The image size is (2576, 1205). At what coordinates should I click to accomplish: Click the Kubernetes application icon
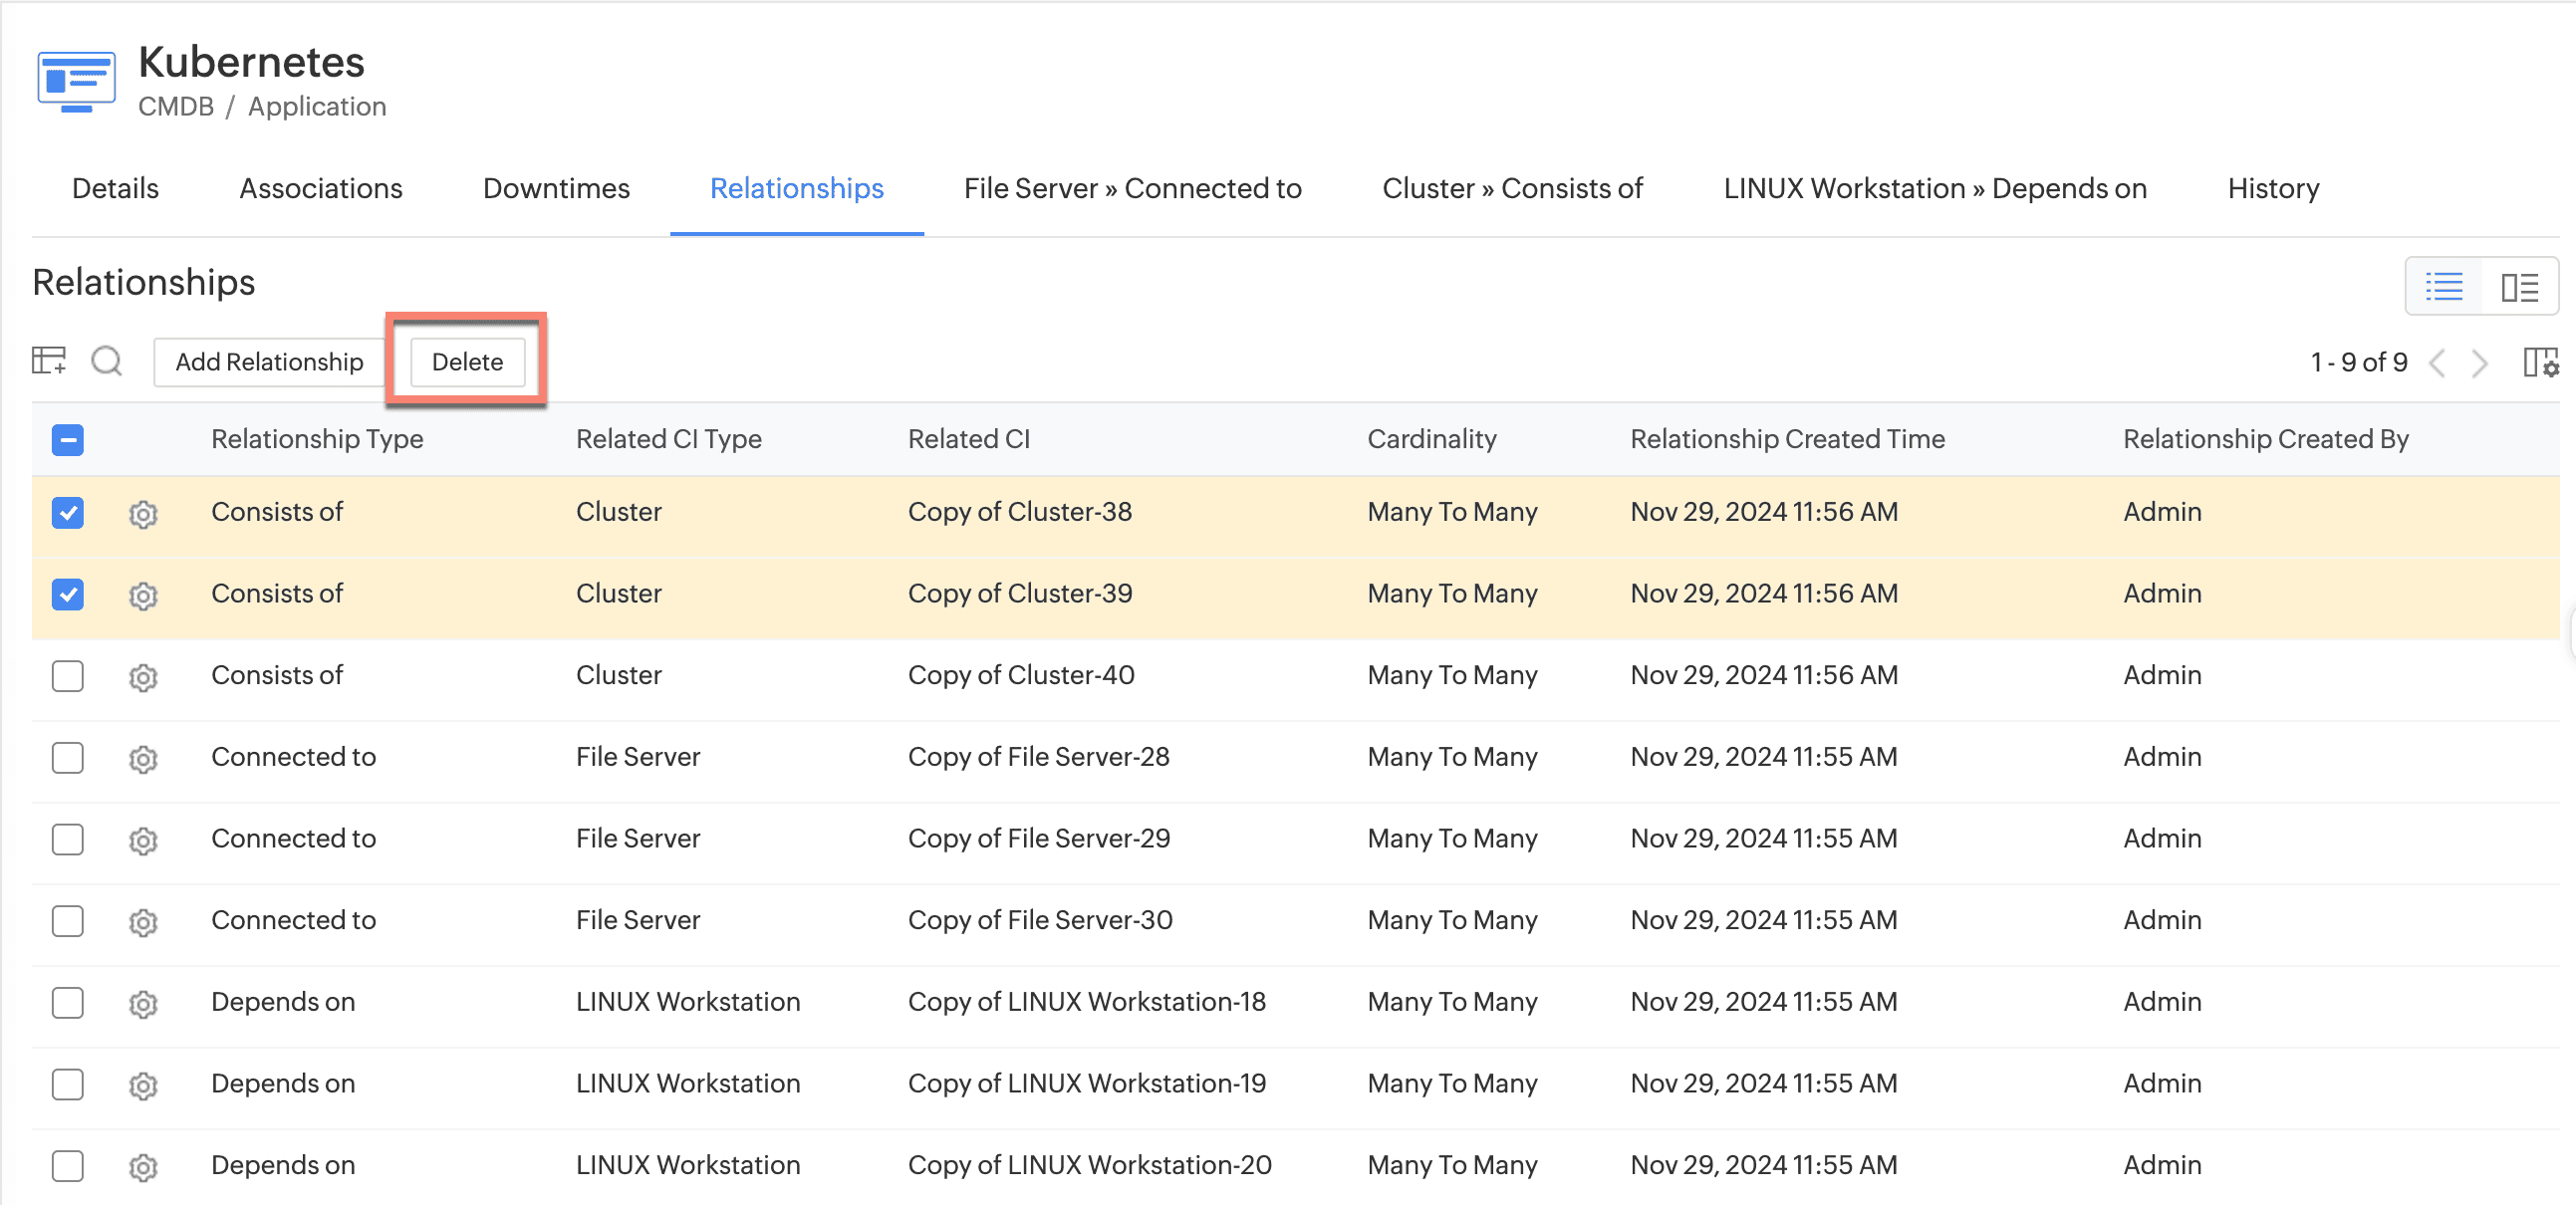coord(76,82)
